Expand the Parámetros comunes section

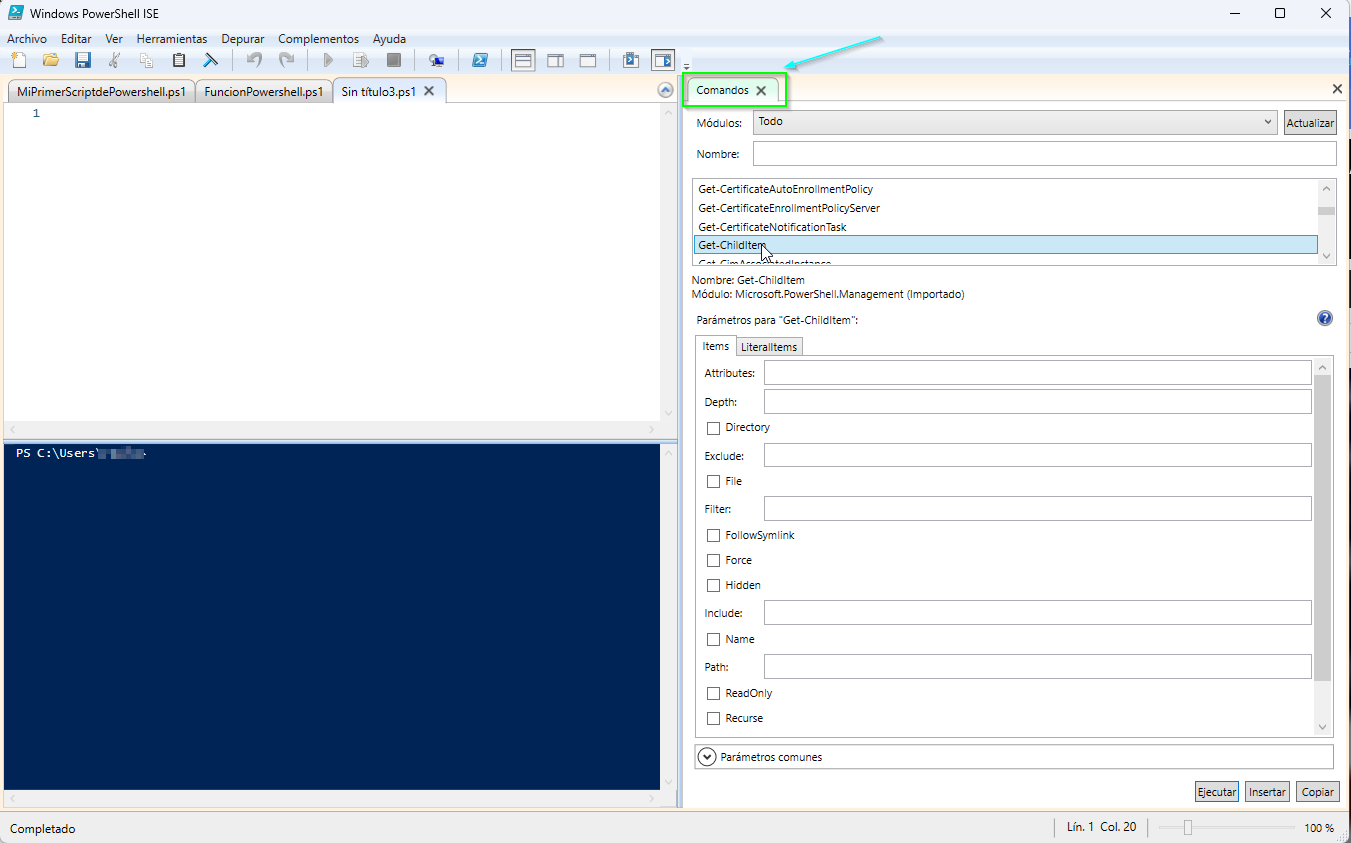pos(708,757)
